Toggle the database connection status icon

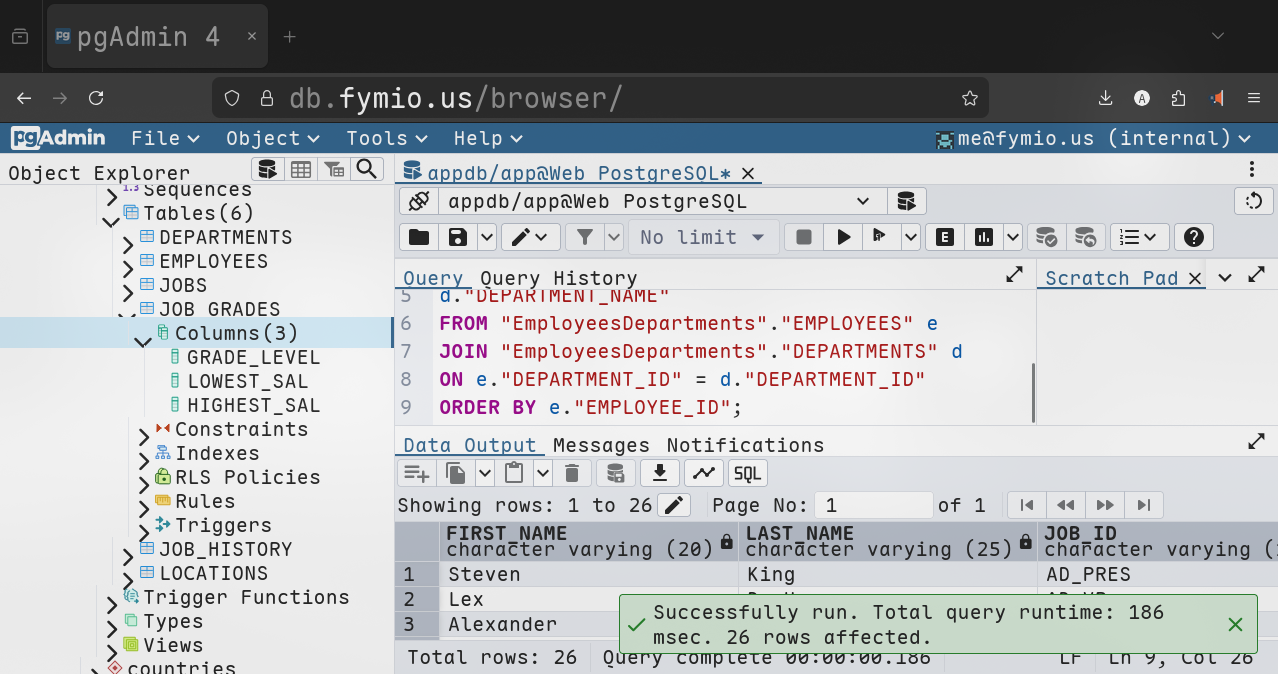419,201
